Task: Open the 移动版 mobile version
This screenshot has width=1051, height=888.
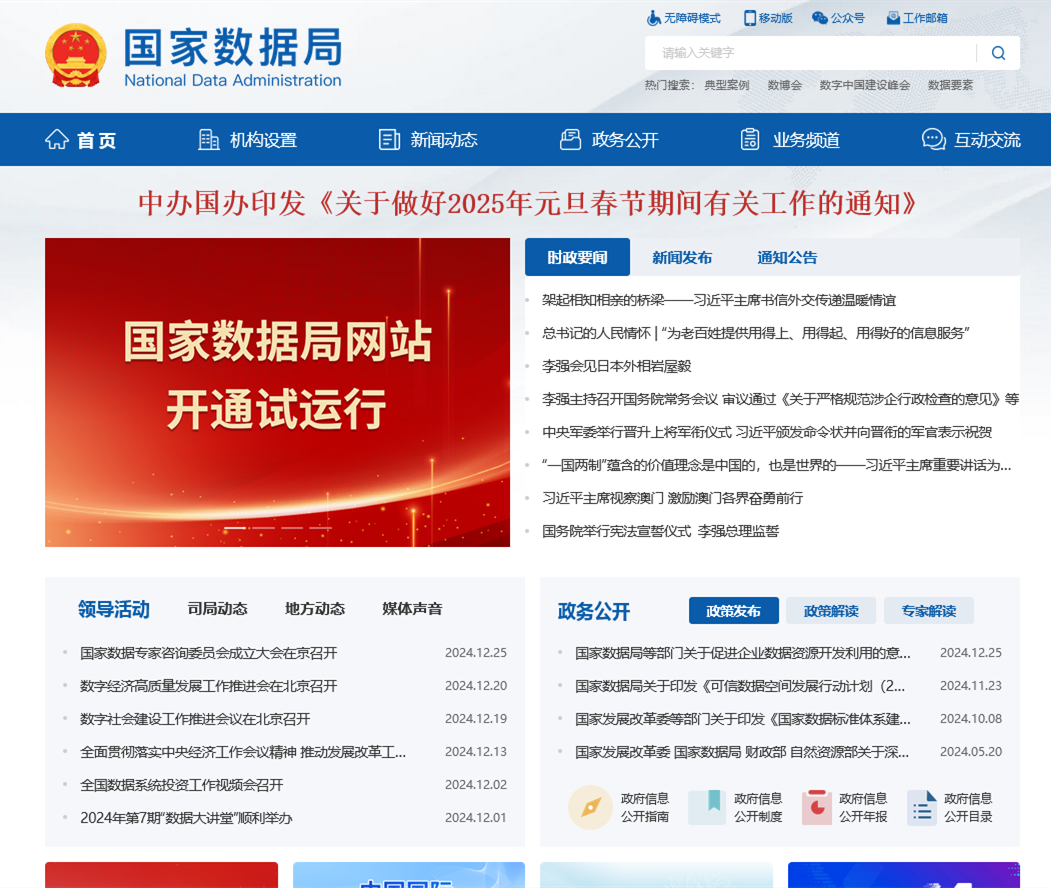Action: [x=768, y=18]
